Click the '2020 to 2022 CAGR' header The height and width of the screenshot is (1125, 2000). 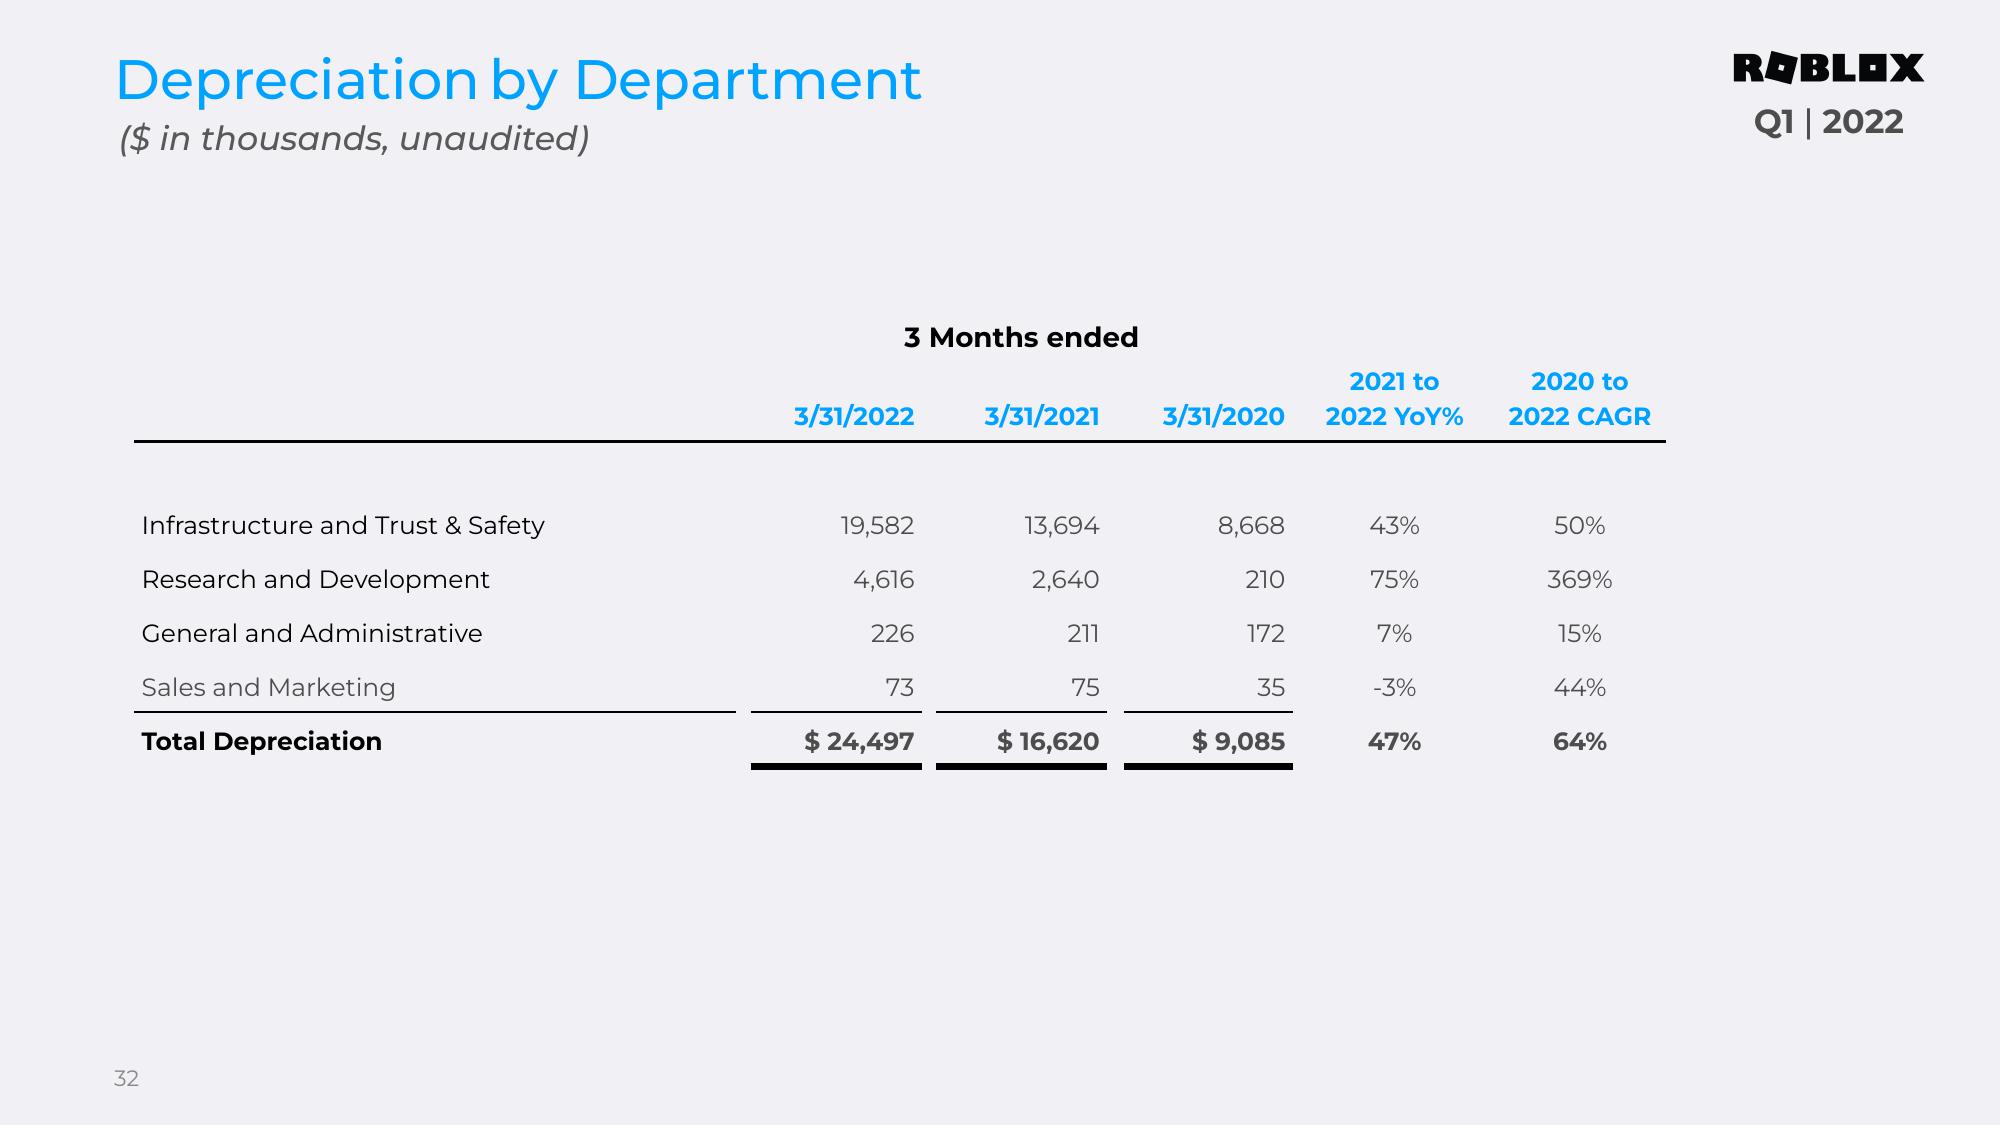tap(1580, 399)
